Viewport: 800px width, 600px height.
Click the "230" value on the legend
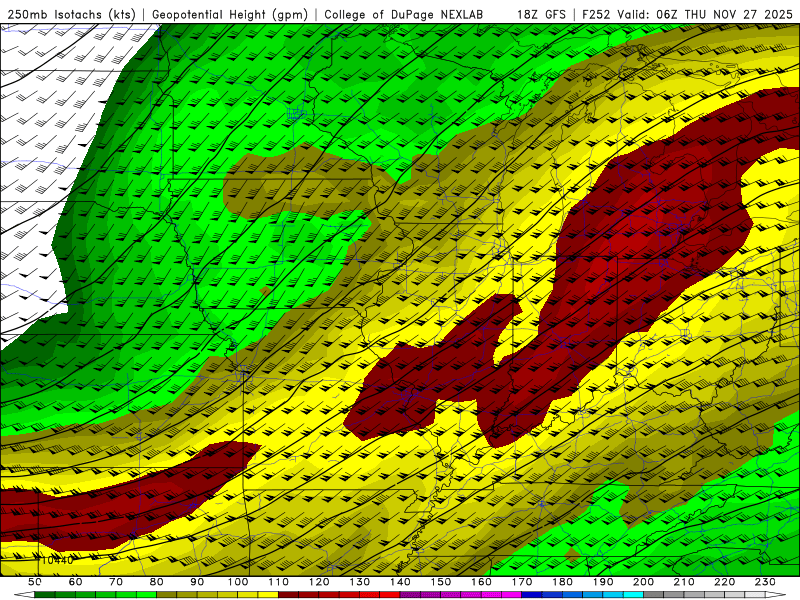[765, 582]
